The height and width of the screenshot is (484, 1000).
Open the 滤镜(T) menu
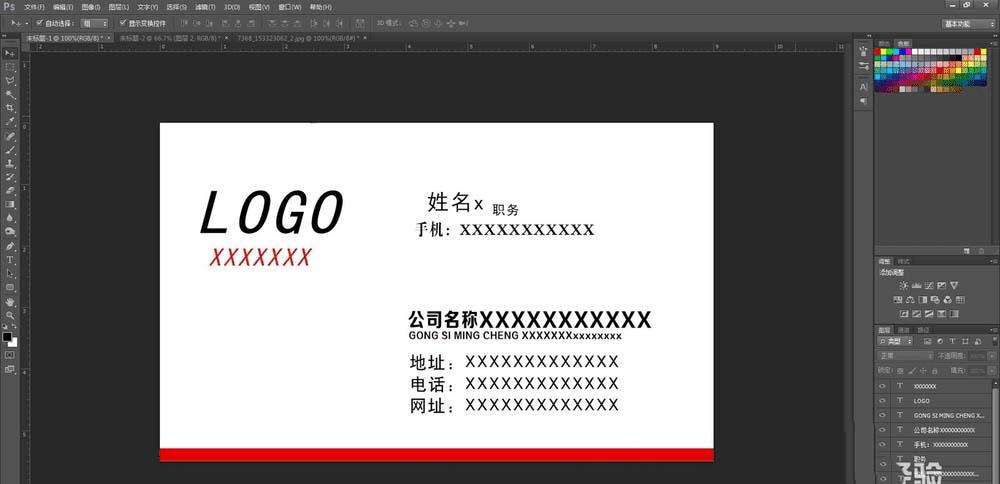(x=204, y=7)
